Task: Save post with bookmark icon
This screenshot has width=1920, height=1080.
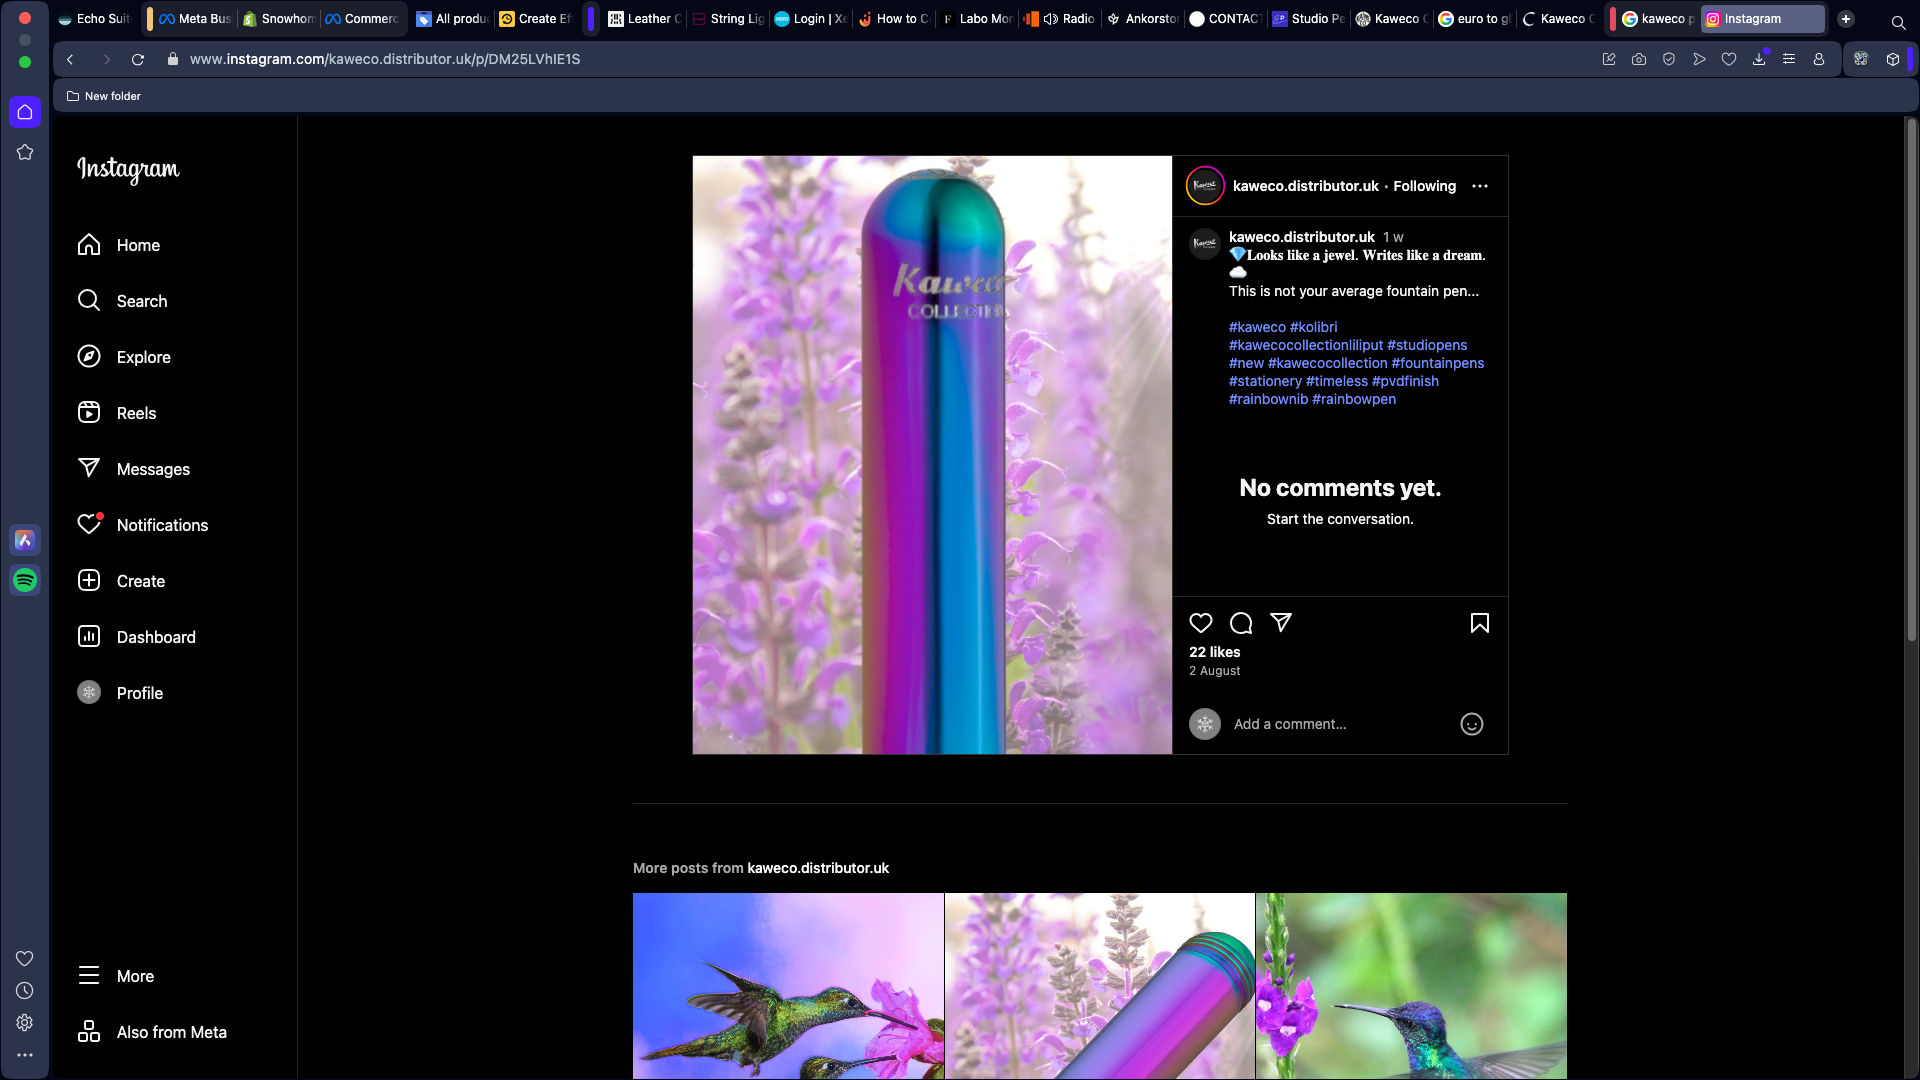Action: (x=1480, y=623)
